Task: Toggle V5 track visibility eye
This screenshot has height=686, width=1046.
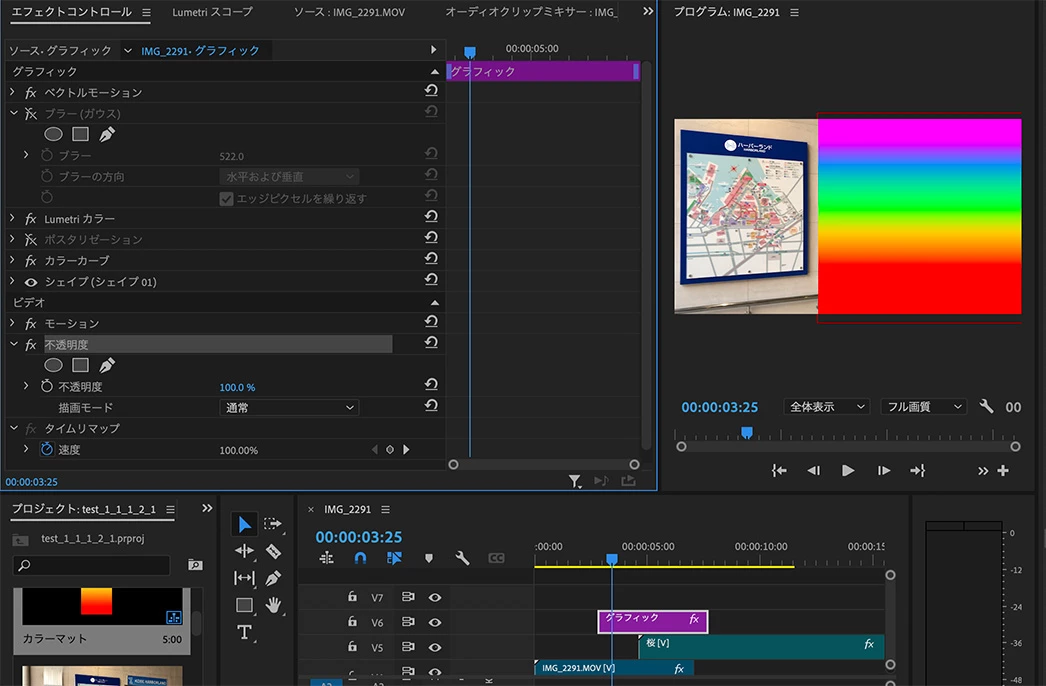Action: tap(435, 647)
